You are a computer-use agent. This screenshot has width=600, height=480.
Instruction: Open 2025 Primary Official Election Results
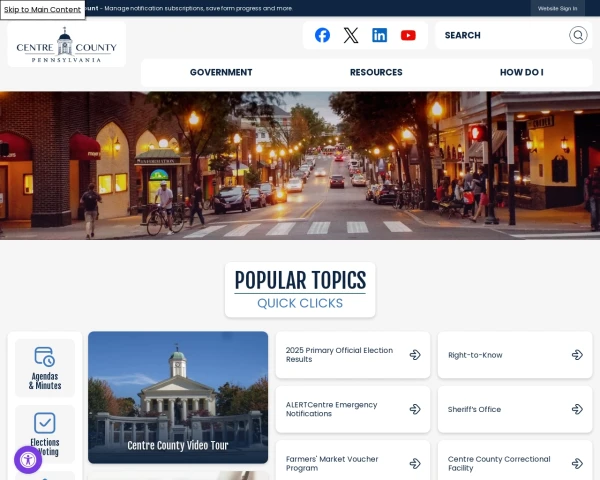pyautogui.click(x=353, y=355)
